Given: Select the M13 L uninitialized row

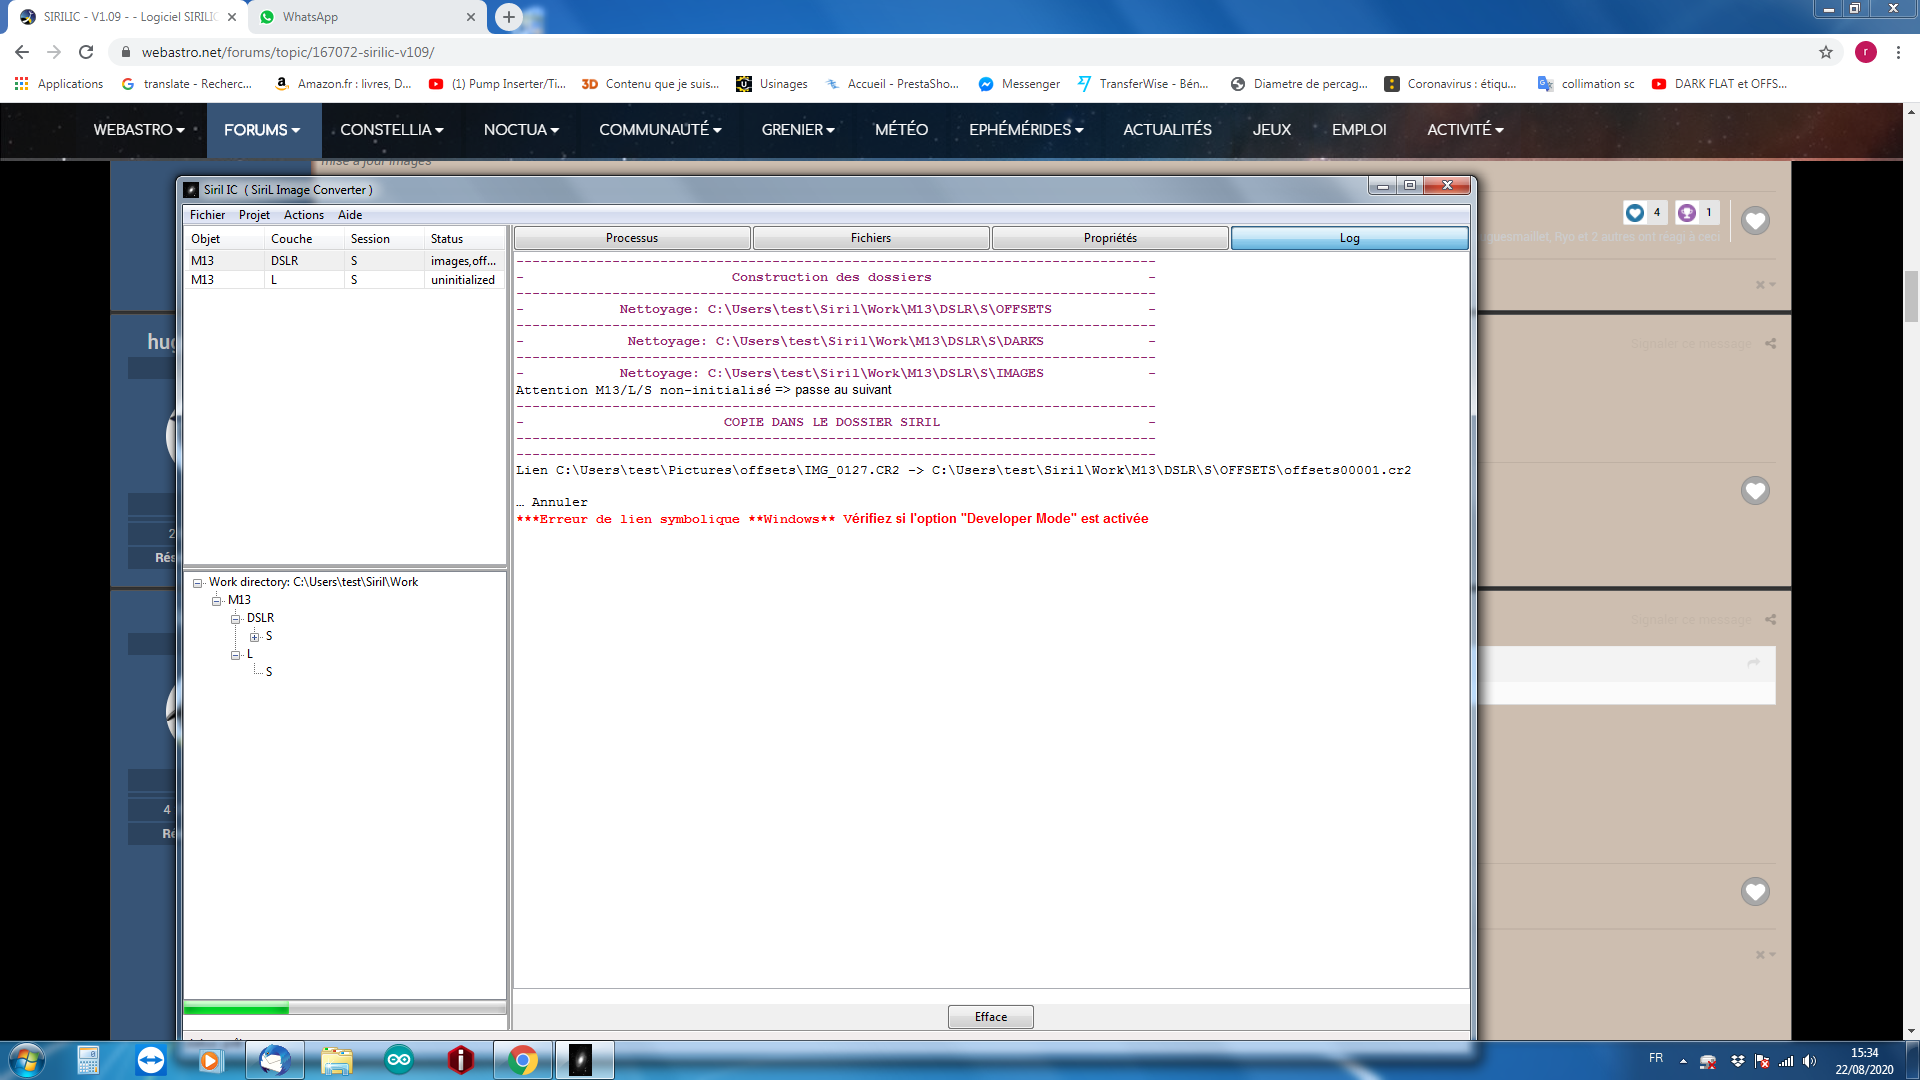Looking at the screenshot, I should click(343, 280).
